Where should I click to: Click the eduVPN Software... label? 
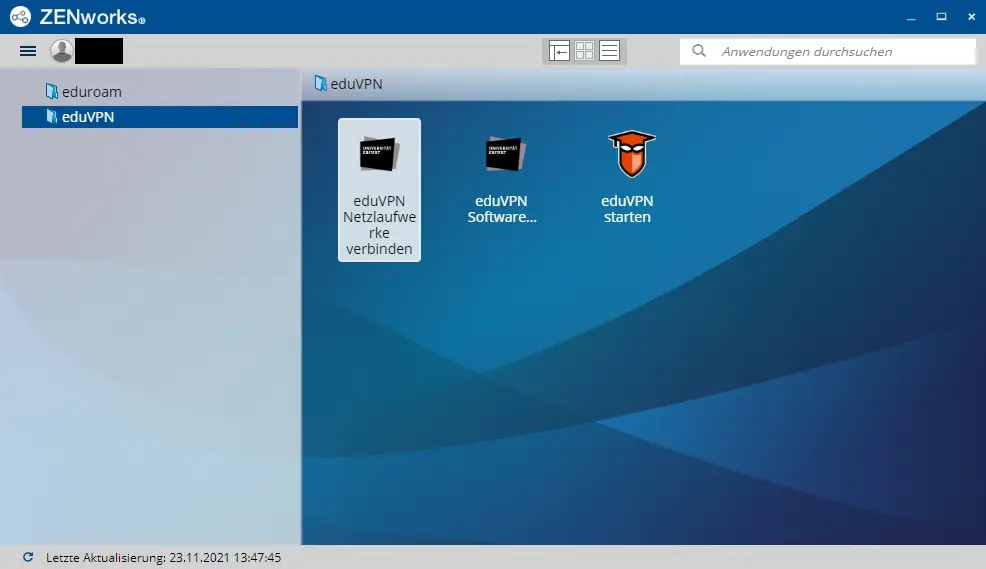click(502, 209)
